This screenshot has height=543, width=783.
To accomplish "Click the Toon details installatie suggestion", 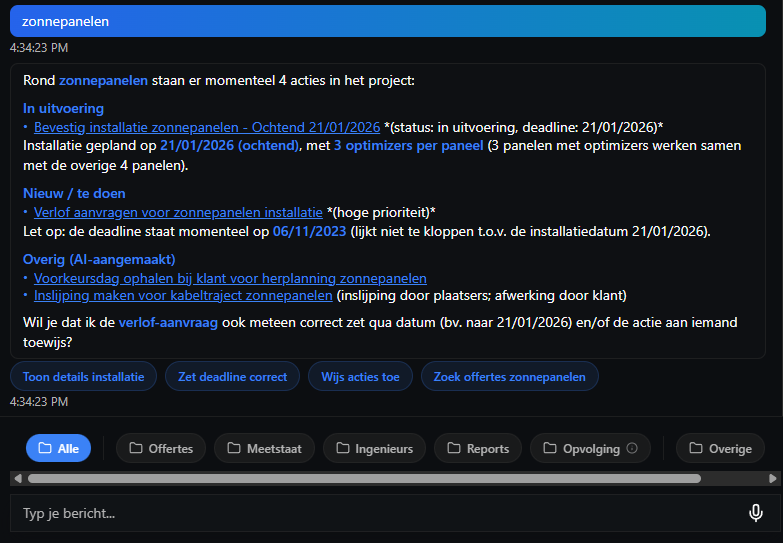I will [x=83, y=377].
